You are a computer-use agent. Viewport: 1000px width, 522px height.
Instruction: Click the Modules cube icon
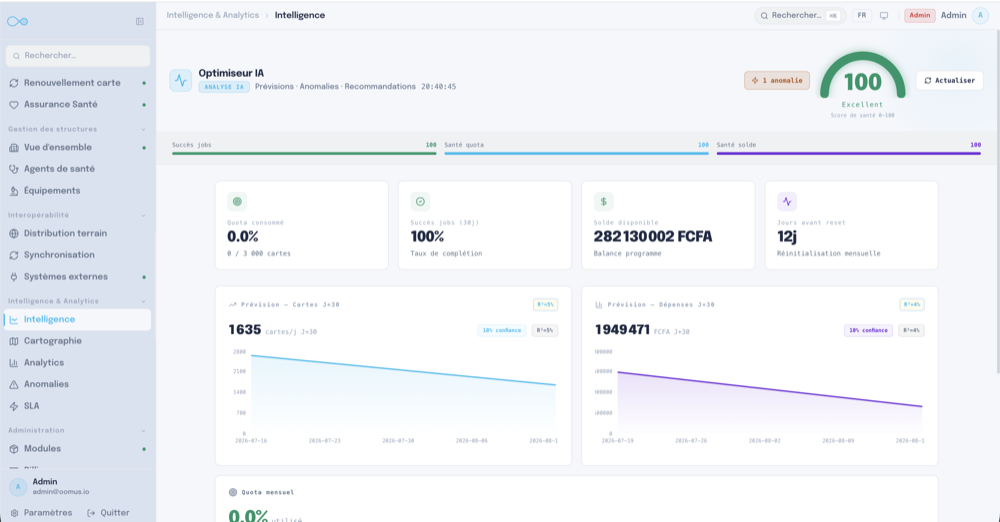pyautogui.click(x=14, y=449)
